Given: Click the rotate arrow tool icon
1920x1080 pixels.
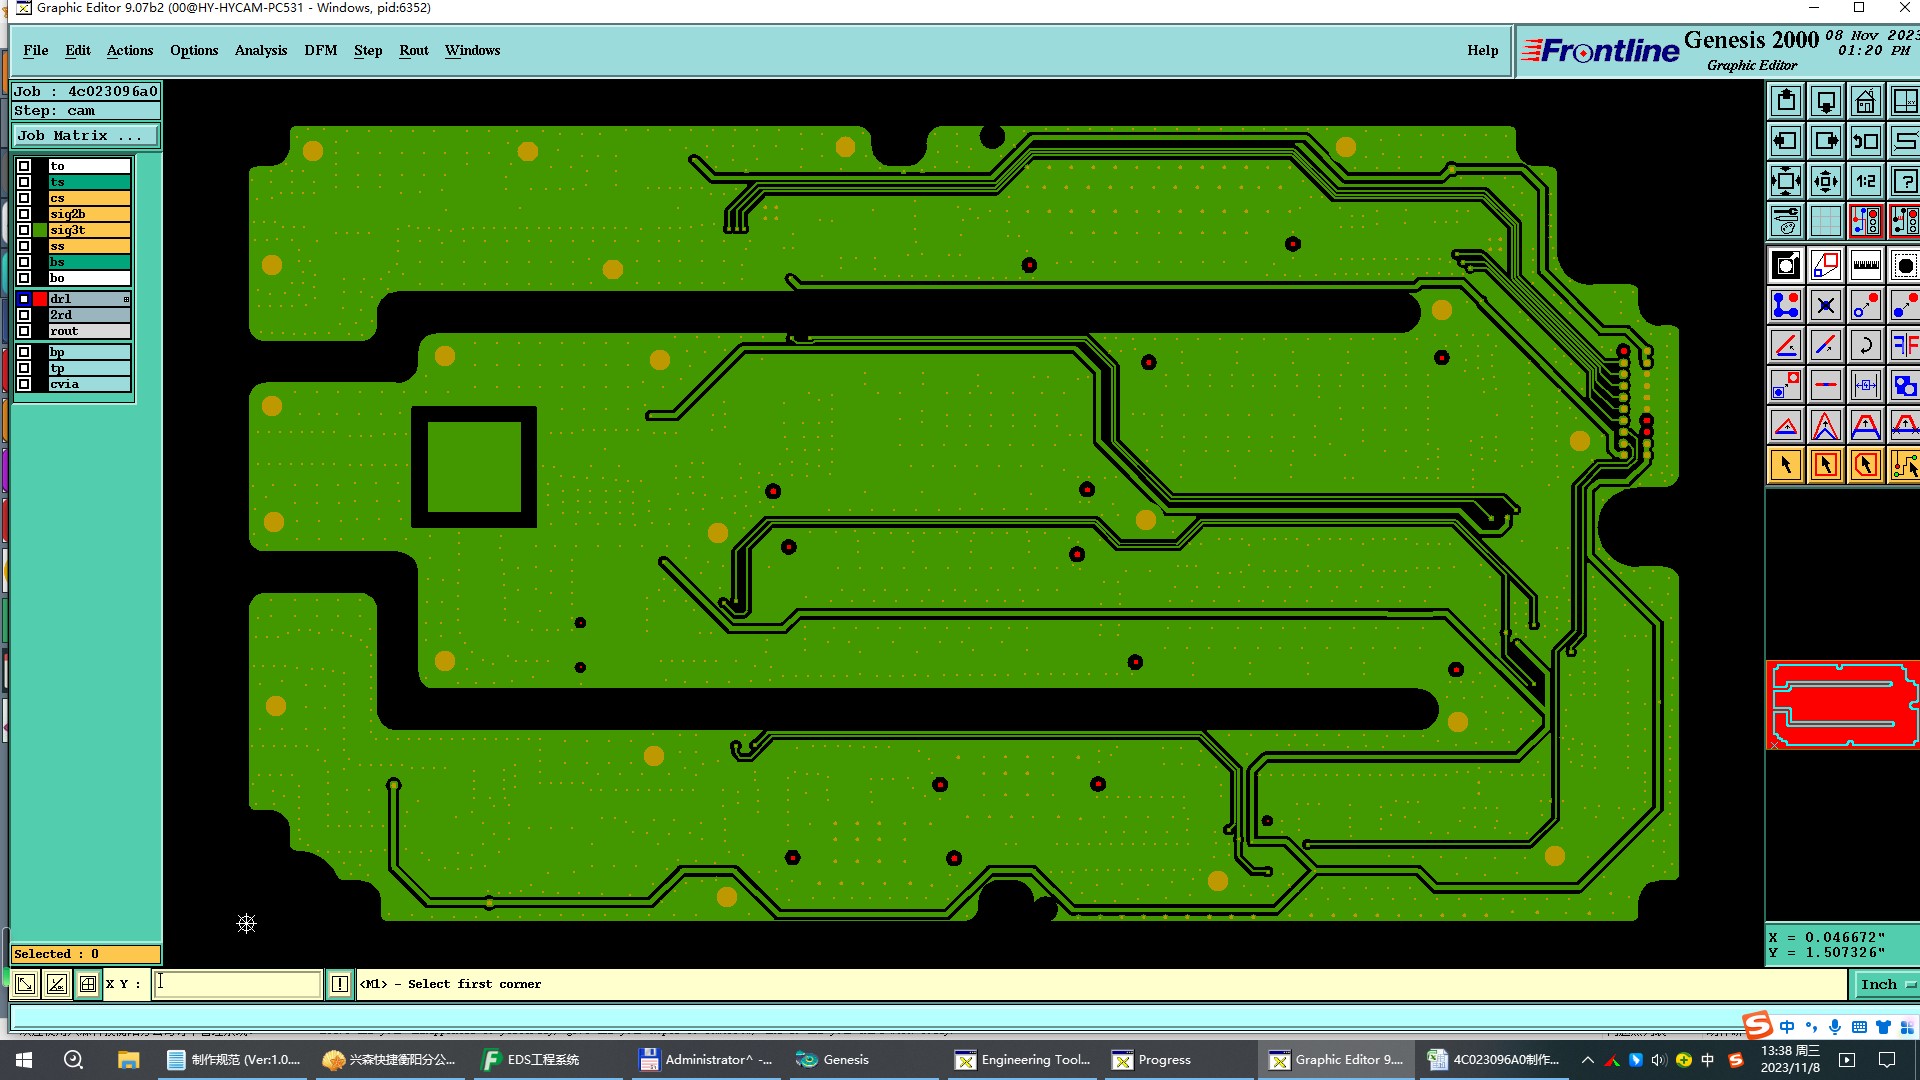Looking at the screenshot, I should (1865, 346).
